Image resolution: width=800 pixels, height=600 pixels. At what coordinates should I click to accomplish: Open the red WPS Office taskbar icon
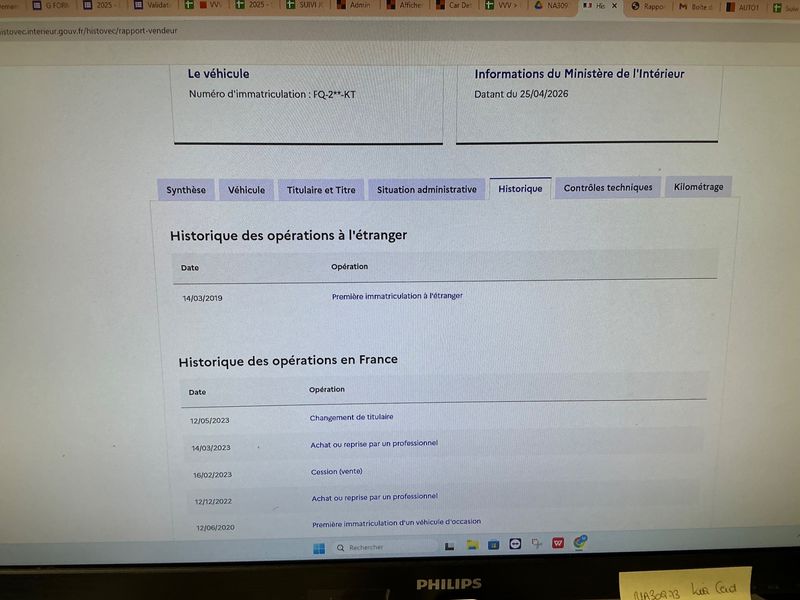click(x=558, y=543)
